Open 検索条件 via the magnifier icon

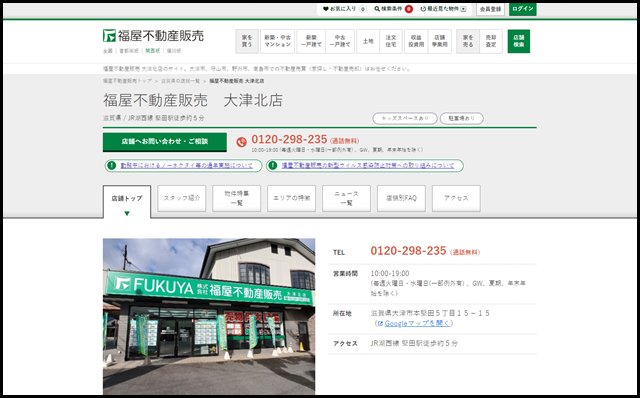pos(377,9)
